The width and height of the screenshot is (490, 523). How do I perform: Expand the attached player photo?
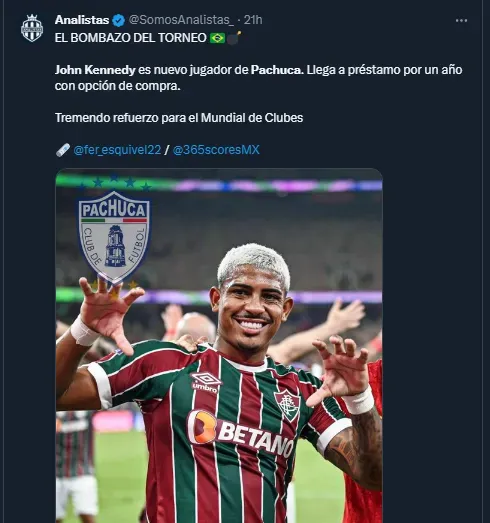(219, 346)
